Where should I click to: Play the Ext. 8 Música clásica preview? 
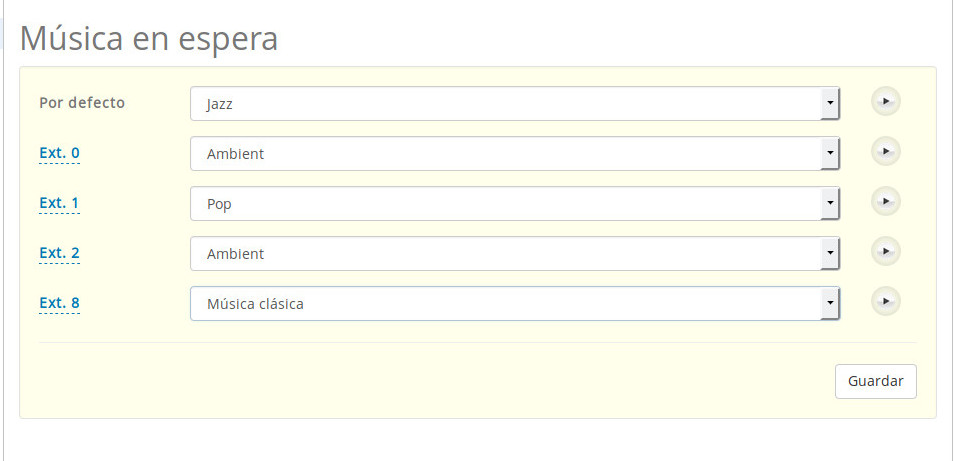click(x=885, y=301)
